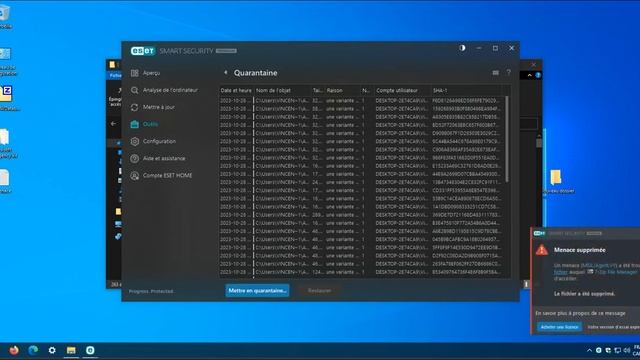Open Aide et assistance in the sidebar
Screen dimensions: 640x360
(158, 159)
